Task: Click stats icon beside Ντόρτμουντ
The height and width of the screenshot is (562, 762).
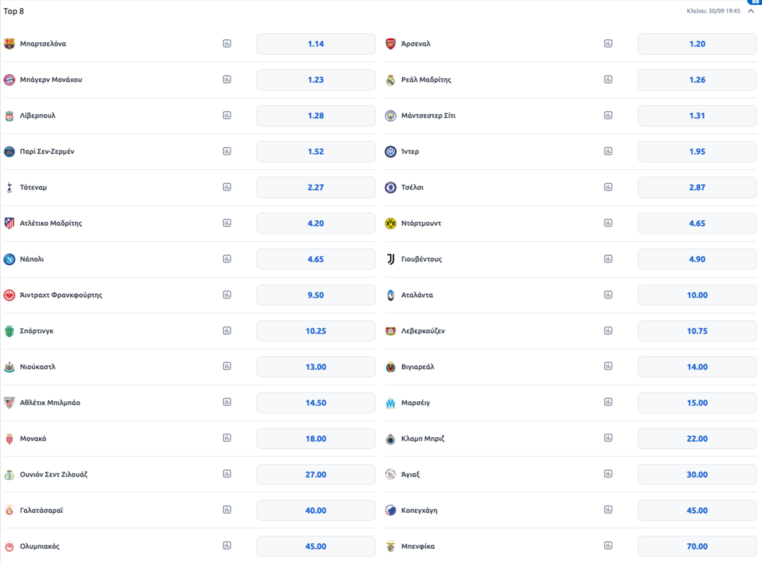Action: tap(608, 223)
